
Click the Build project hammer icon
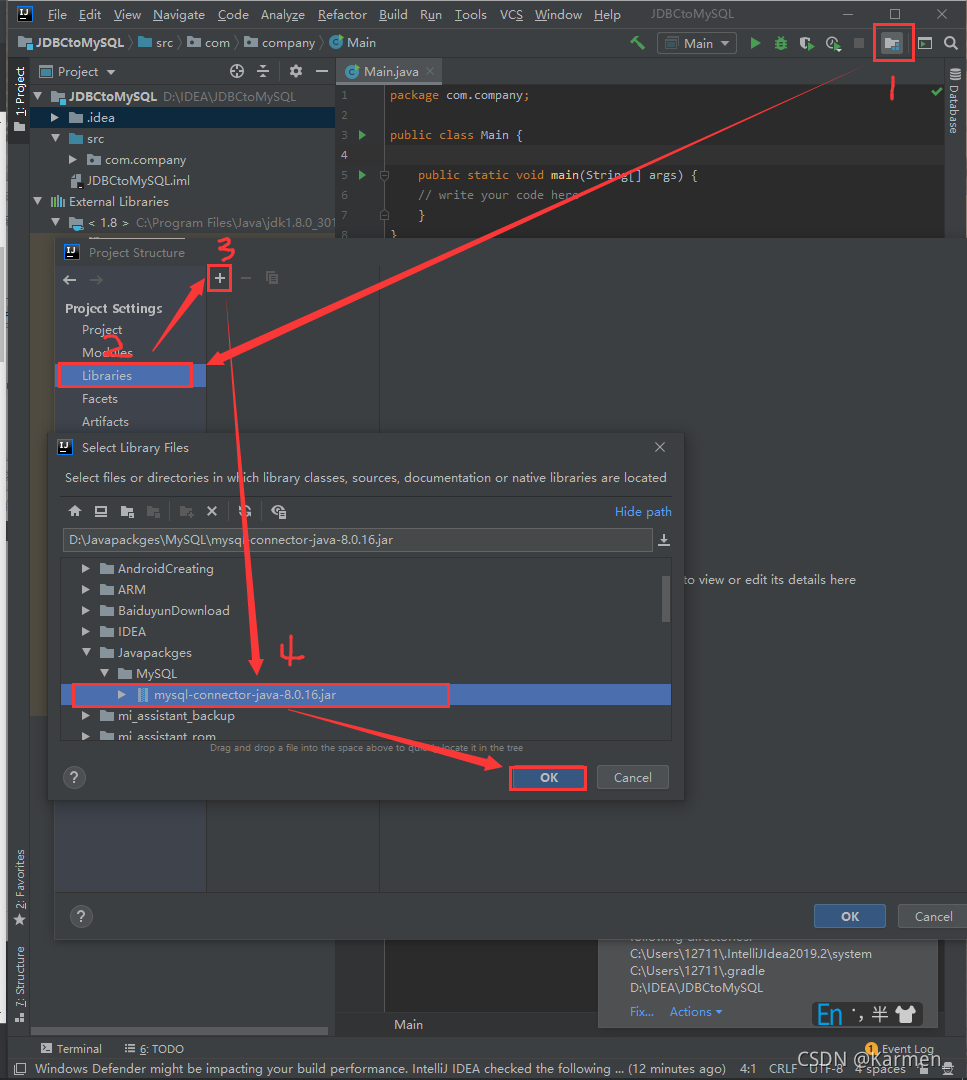[638, 43]
